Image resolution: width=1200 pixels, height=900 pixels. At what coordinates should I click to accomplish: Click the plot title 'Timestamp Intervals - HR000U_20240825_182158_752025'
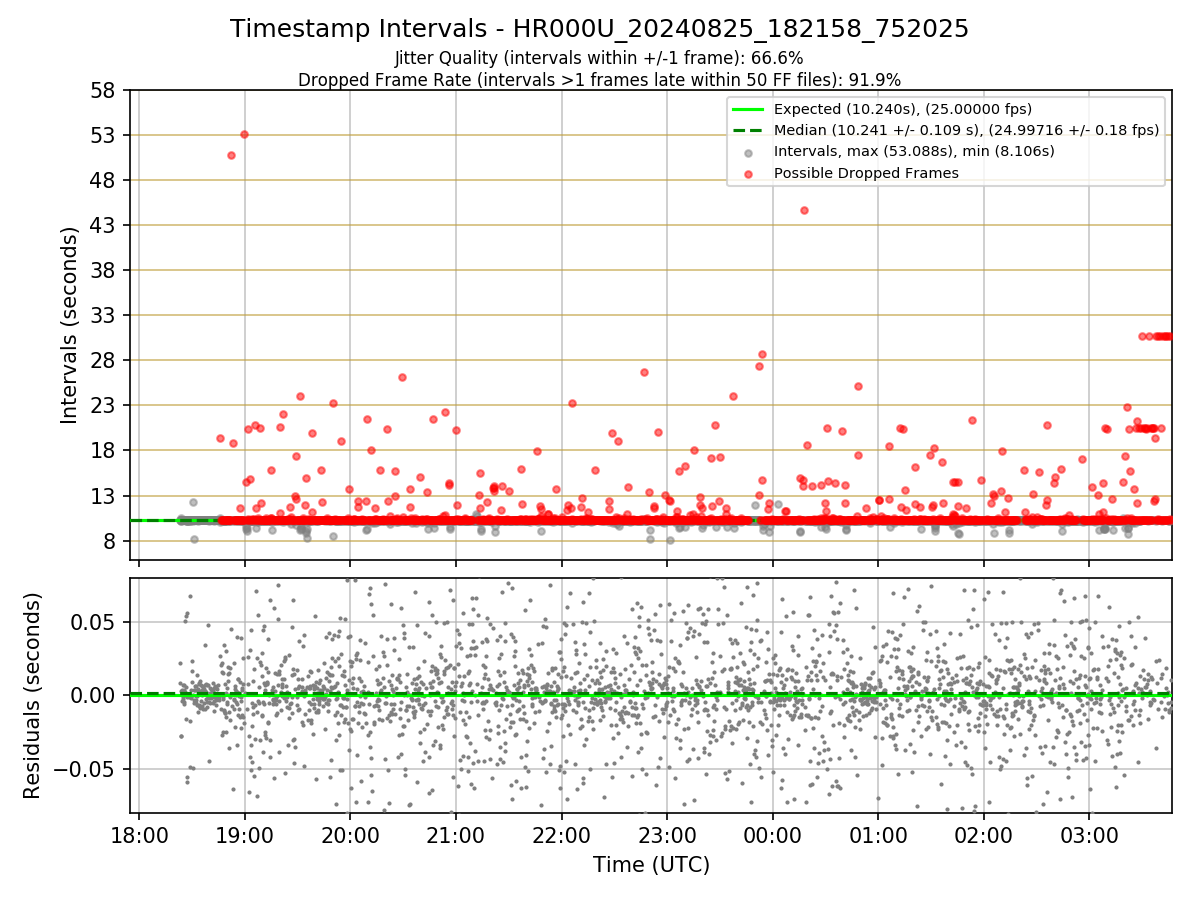[x=599, y=29]
